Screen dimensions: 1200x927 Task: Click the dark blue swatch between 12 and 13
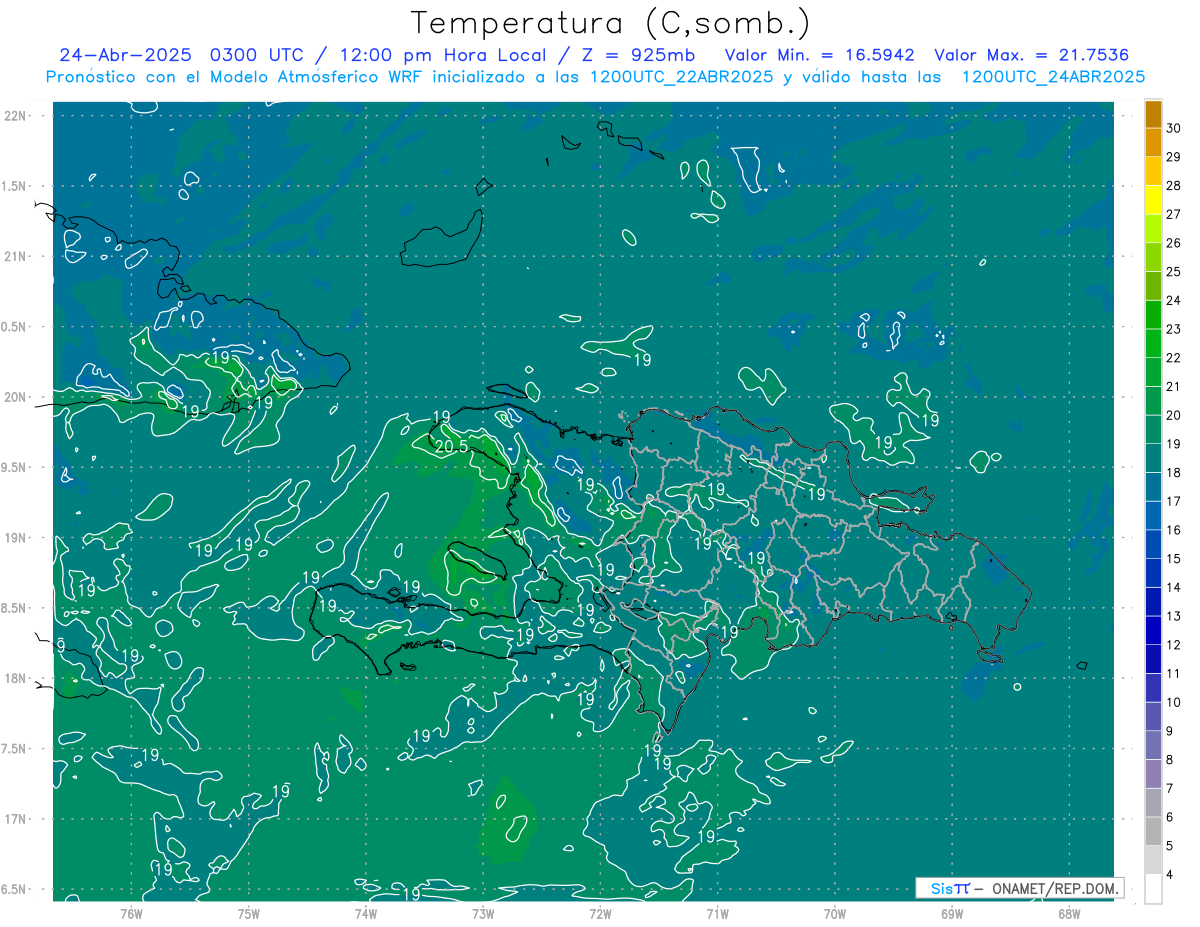coord(1153,630)
